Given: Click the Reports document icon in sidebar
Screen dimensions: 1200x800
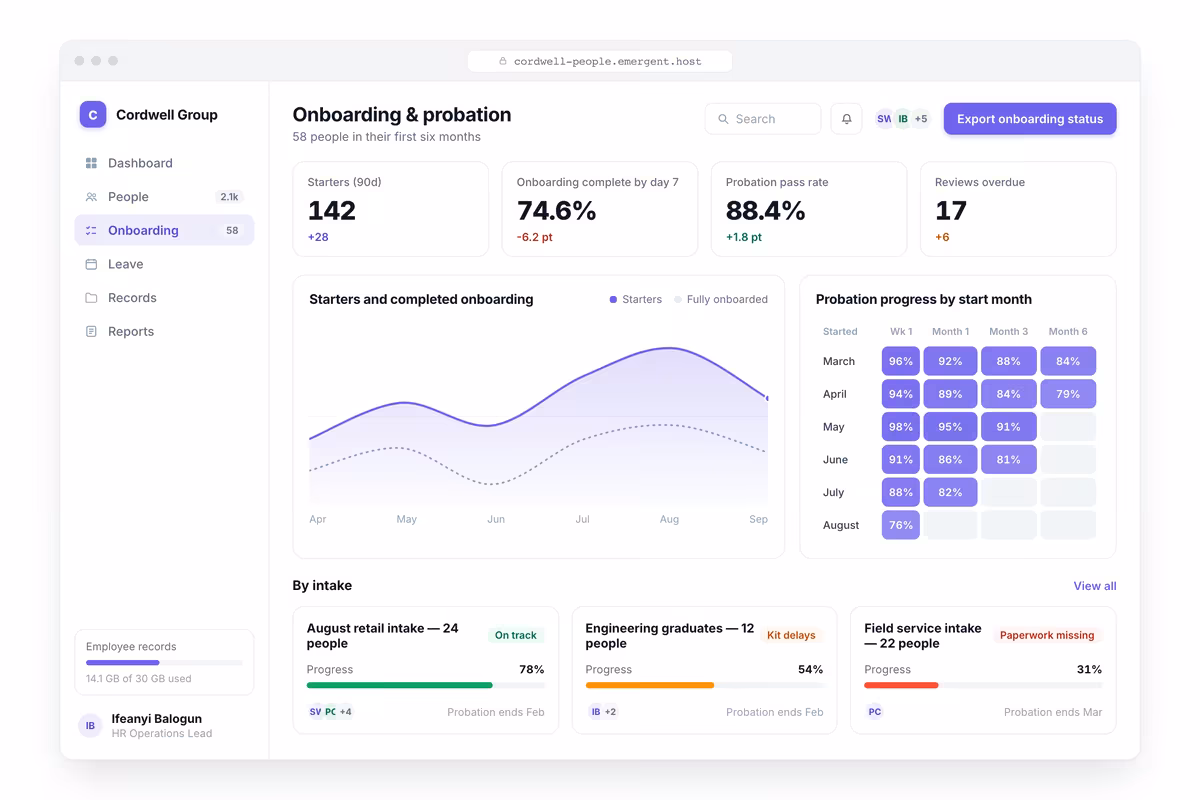Looking at the screenshot, I should click(91, 331).
